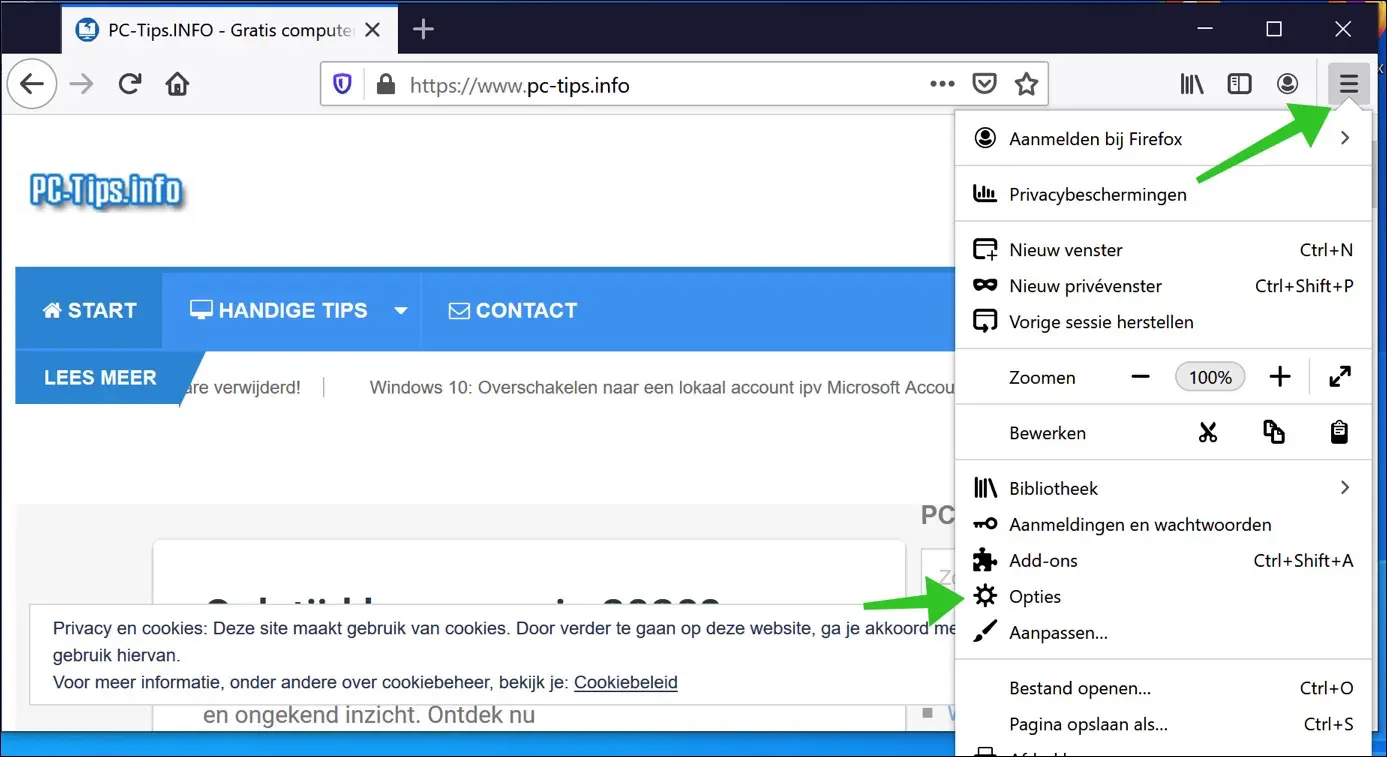
Task: Select Nieuw venster menu item
Action: [1164, 250]
